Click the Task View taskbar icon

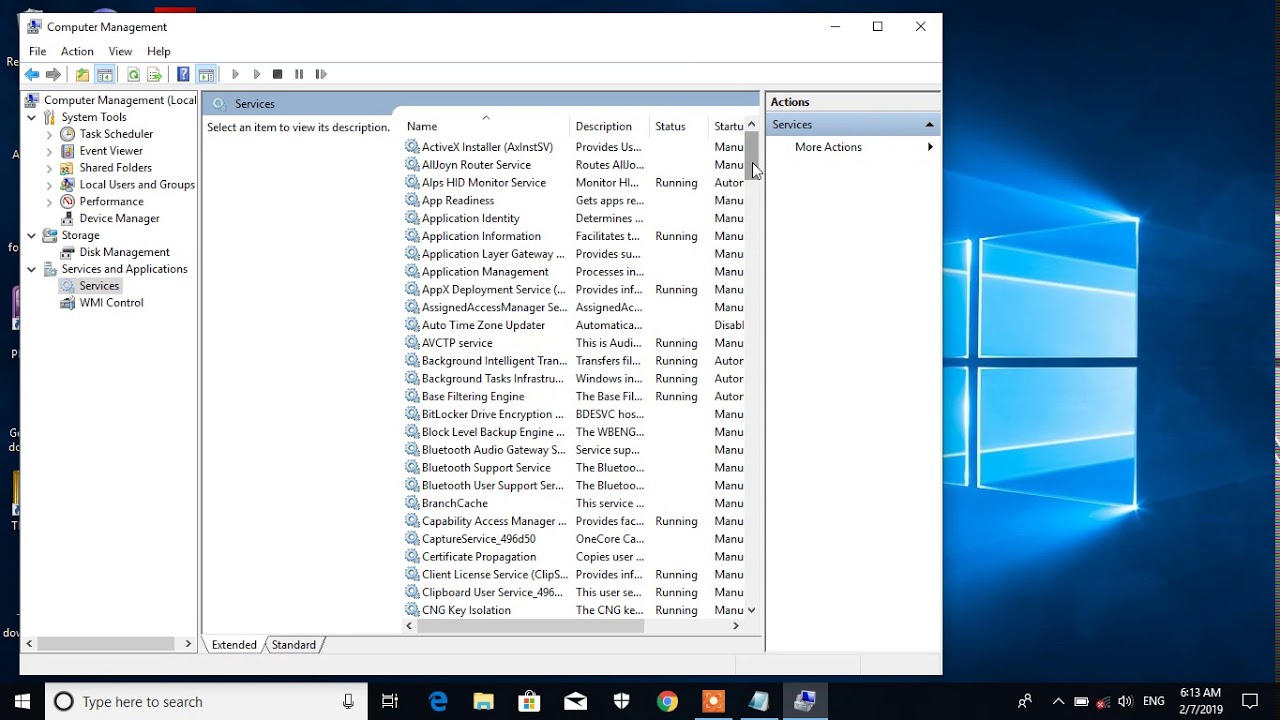point(390,702)
